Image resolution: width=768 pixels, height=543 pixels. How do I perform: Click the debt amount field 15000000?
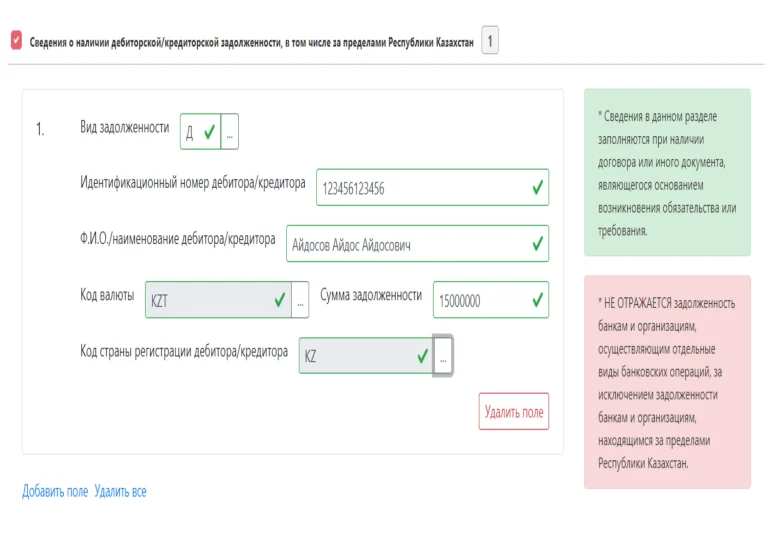[491, 300]
